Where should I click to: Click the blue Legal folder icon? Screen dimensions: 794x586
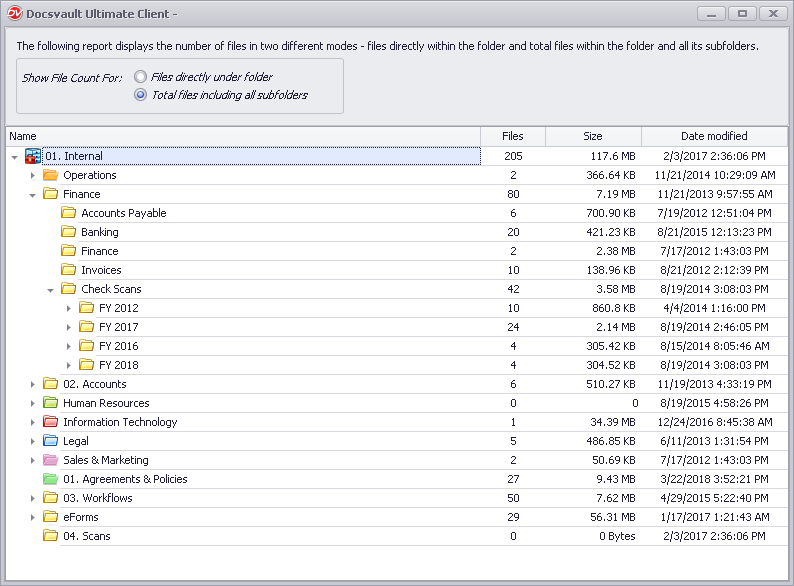[50, 441]
